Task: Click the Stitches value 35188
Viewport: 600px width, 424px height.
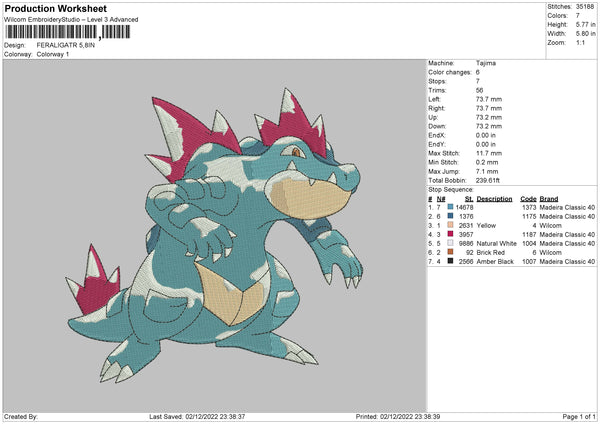Action: [585, 7]
